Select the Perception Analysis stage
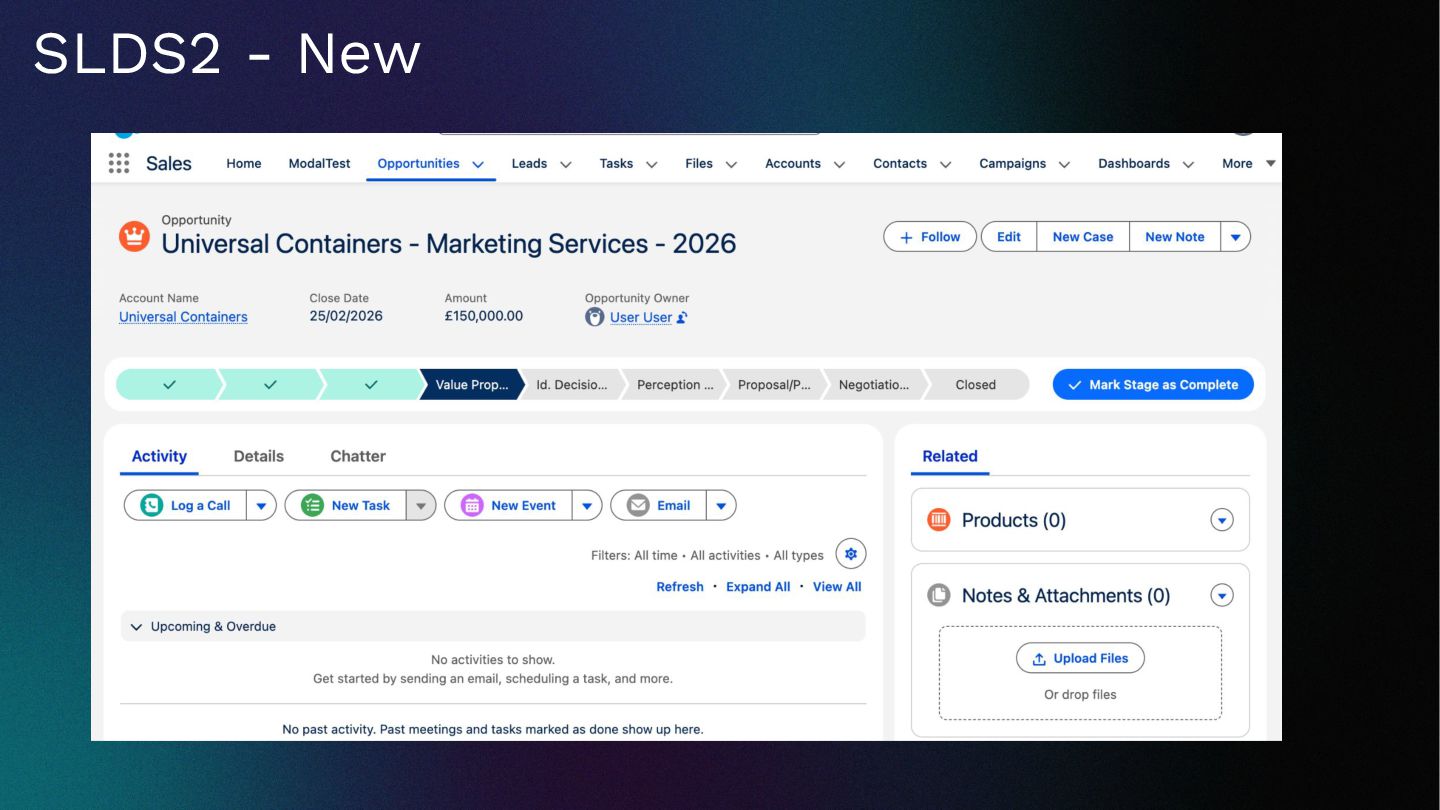The height and width of the screenshot is (810, 1440). click(675, 385)
